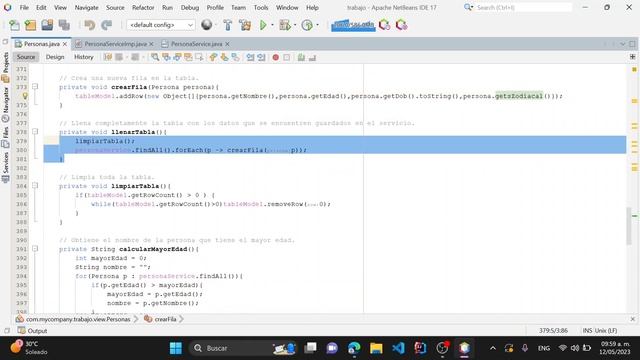Click the light bulb hint on line 374
Viewport: 640px width, 360px height.
point(25,96)
